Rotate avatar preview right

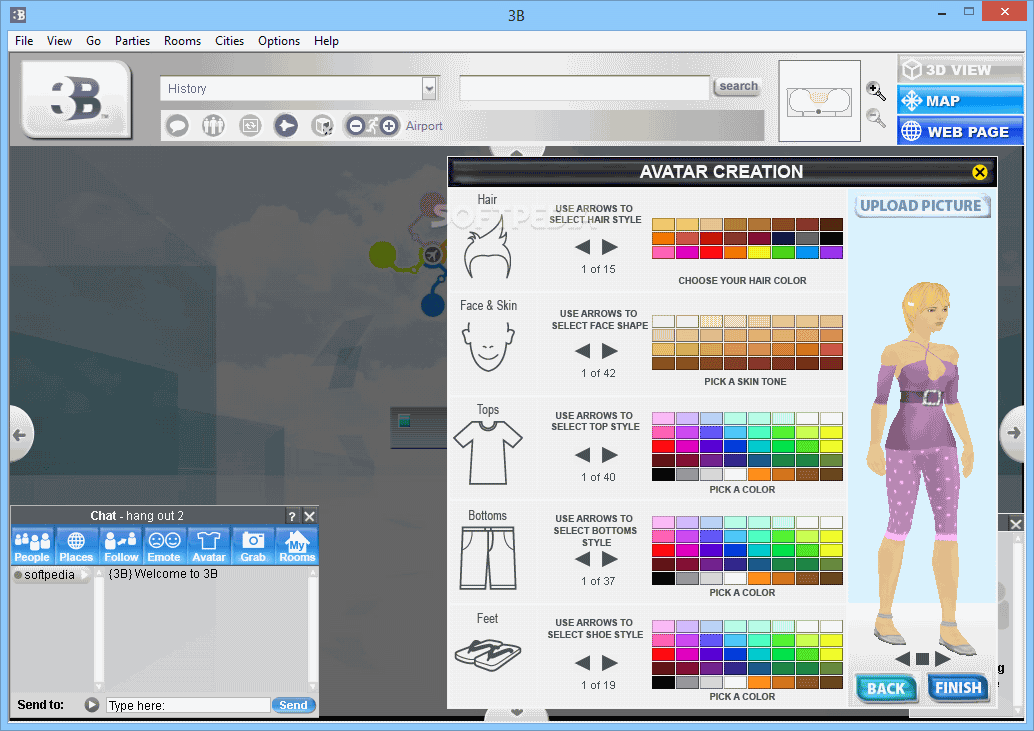943,658
